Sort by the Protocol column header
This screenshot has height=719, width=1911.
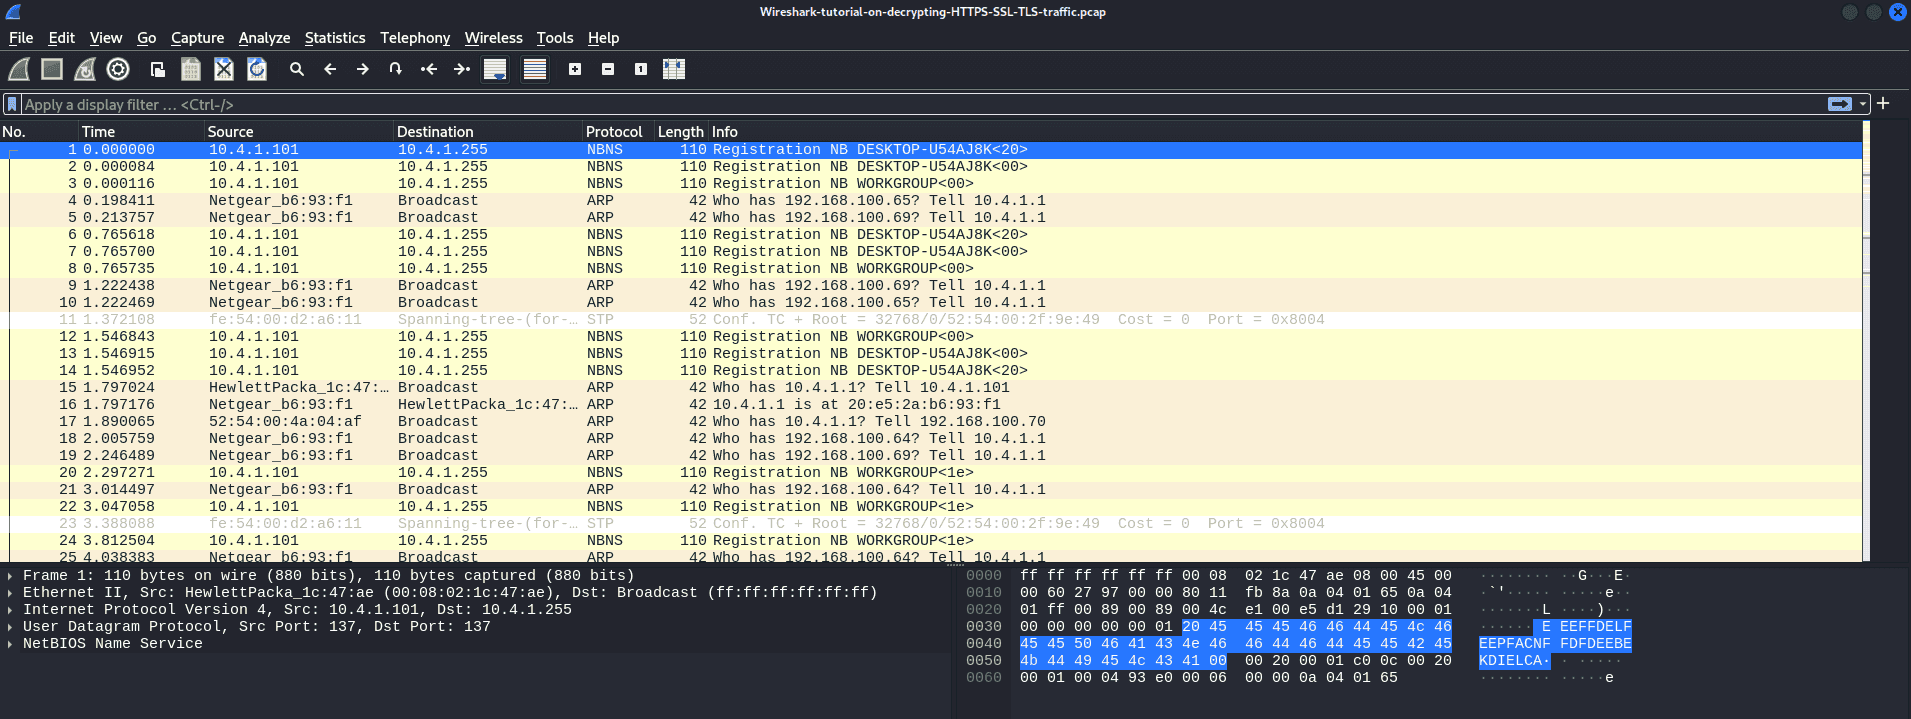point(618,132)
